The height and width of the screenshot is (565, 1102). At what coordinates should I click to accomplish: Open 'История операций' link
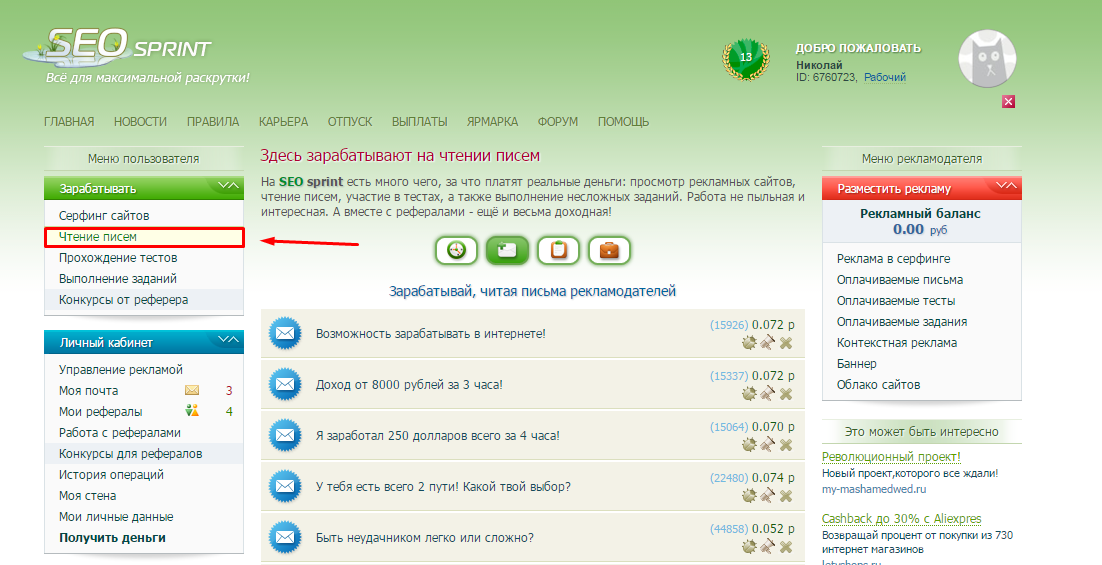point(111,475)
